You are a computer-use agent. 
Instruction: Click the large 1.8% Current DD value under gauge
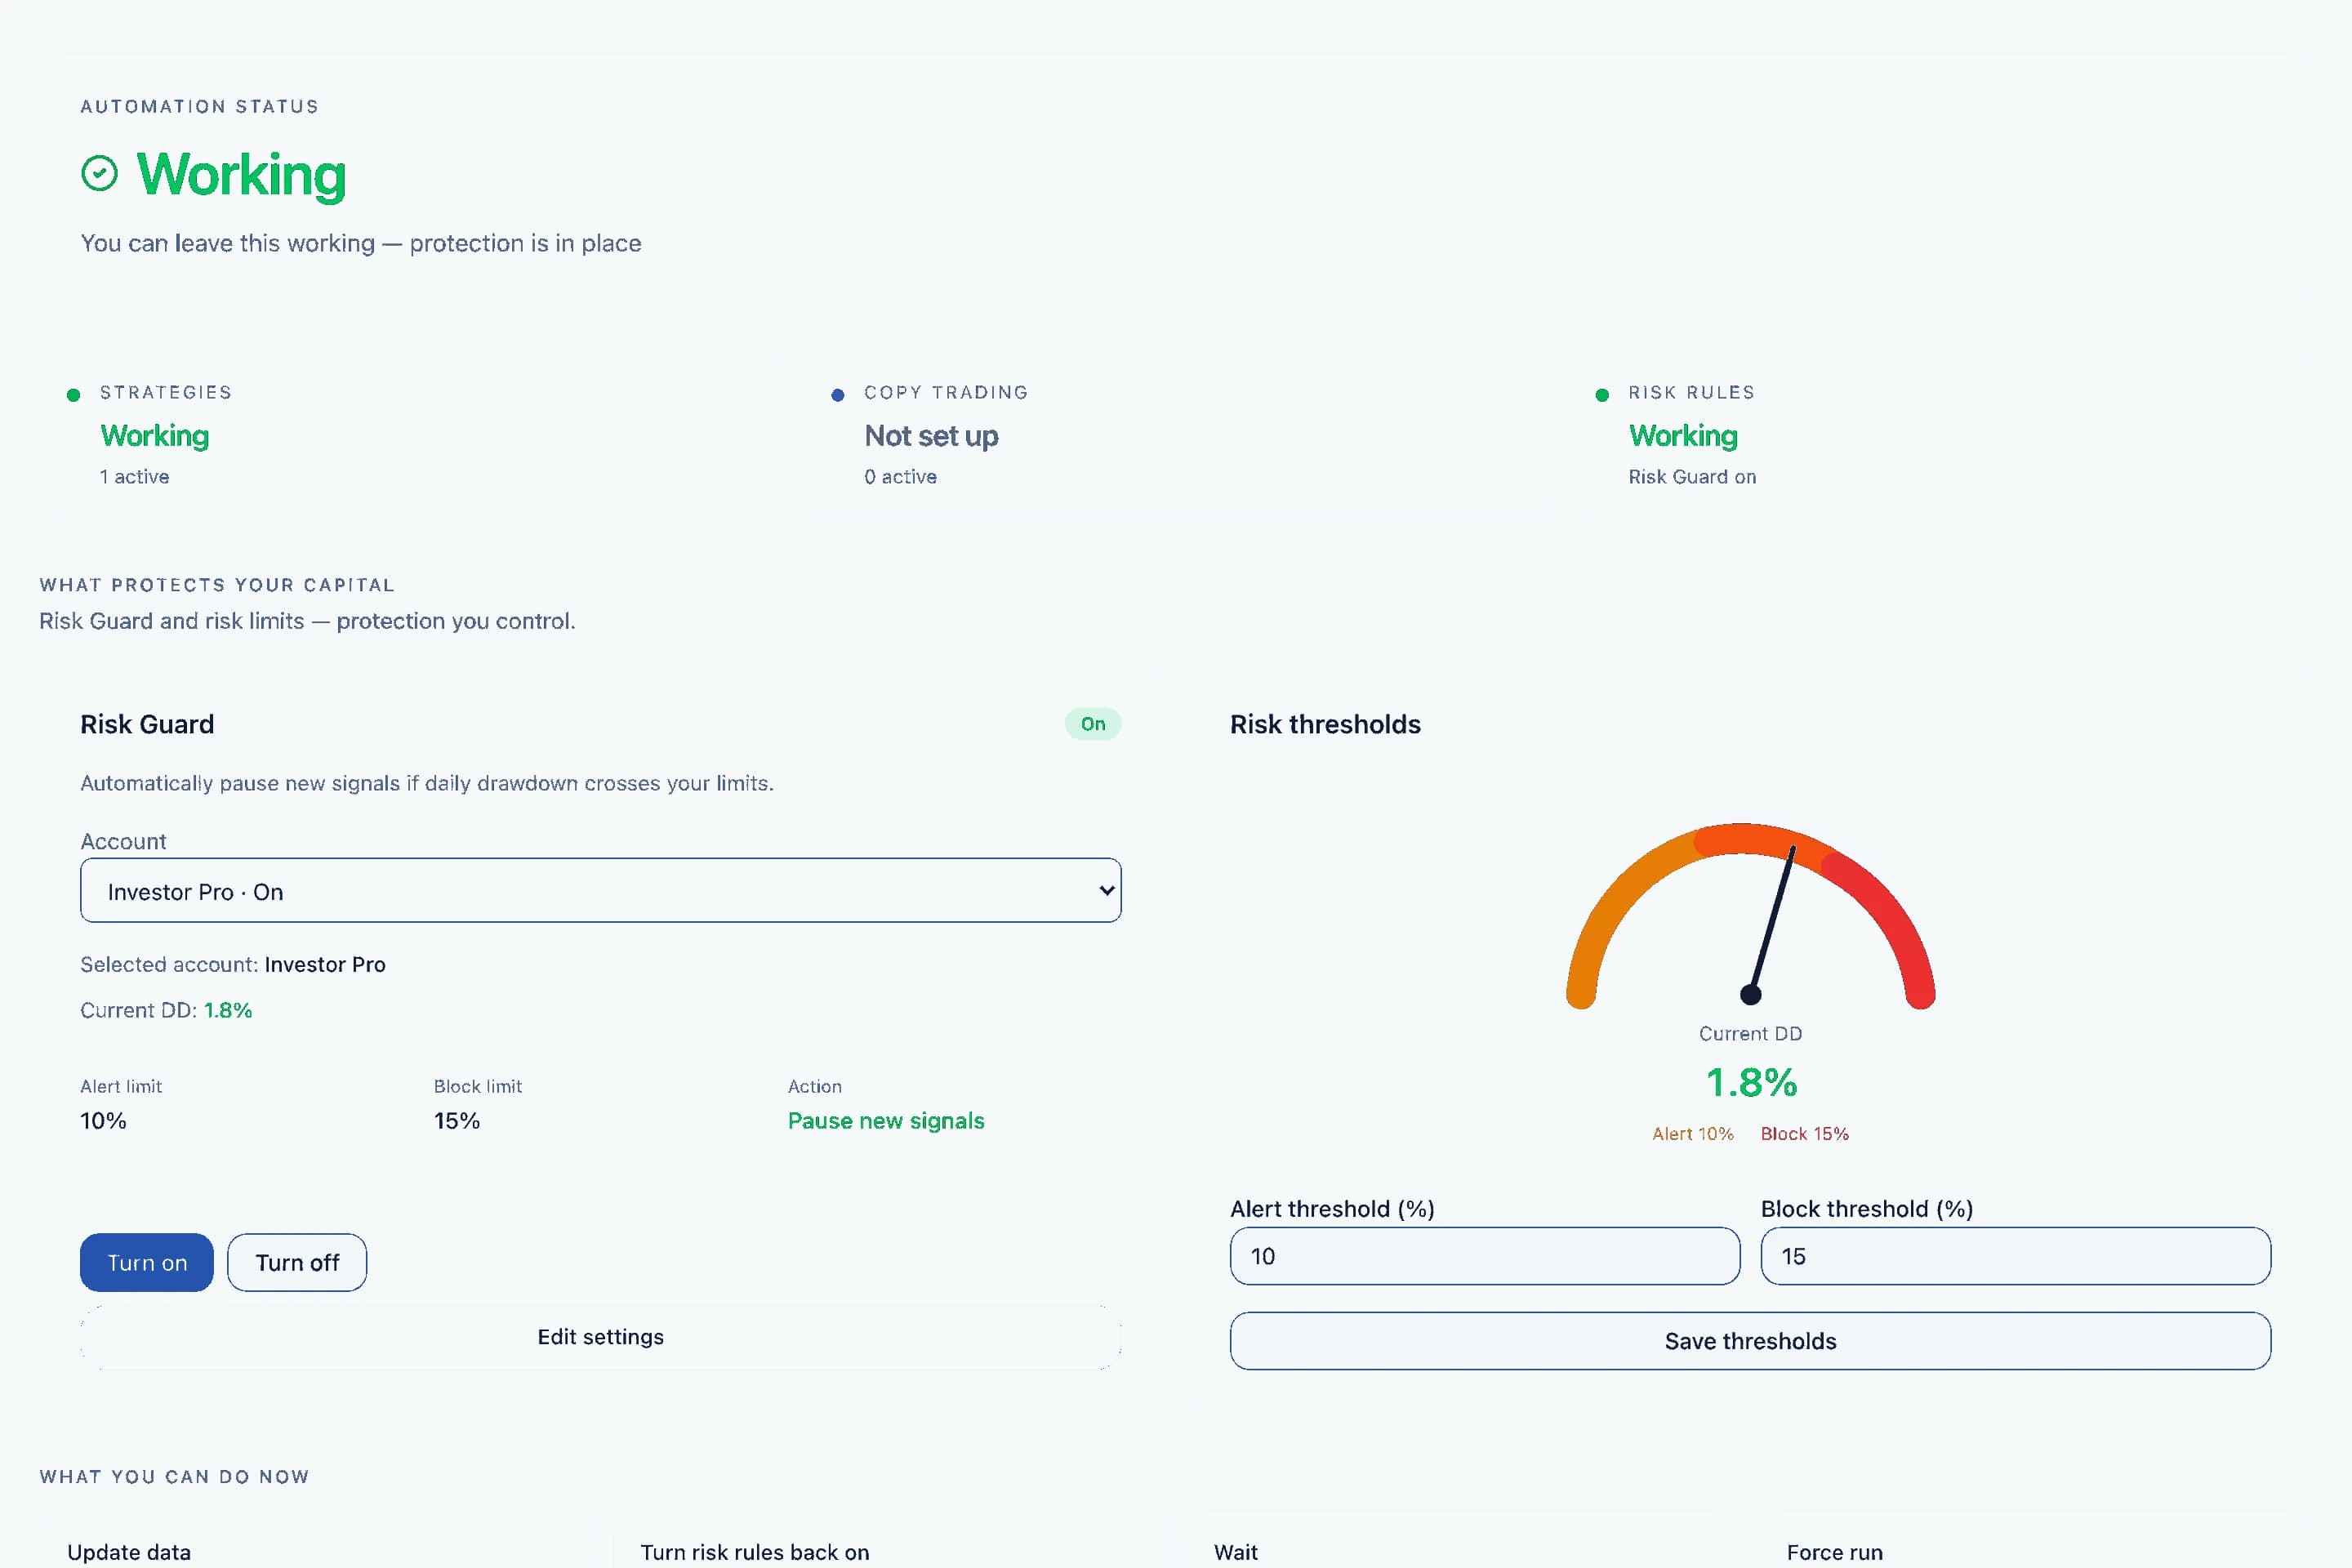1751,1082
